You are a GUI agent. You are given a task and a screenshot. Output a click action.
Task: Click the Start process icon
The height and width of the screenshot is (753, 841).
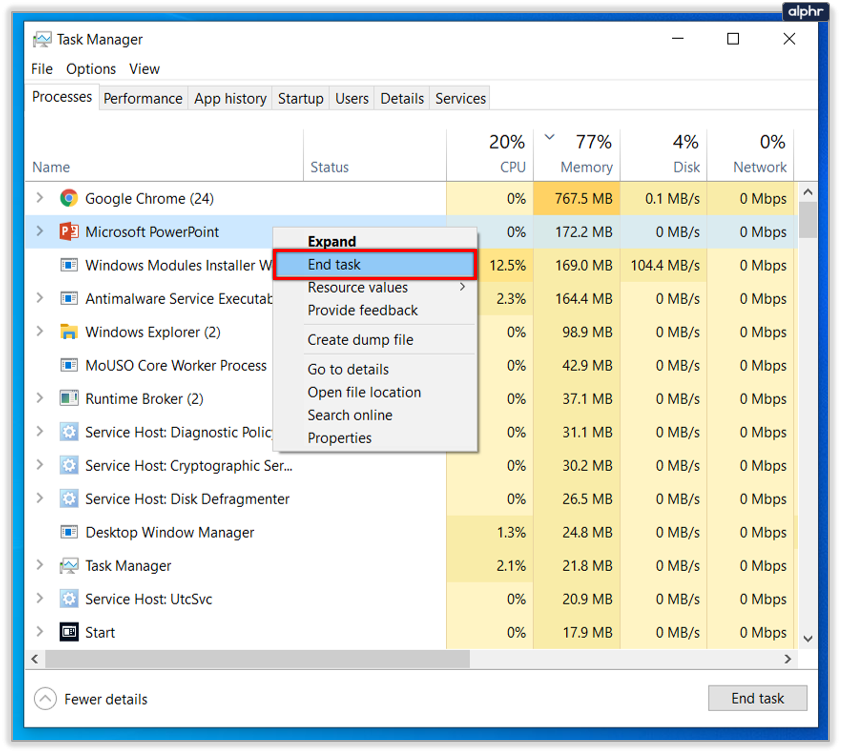point(69,632)
